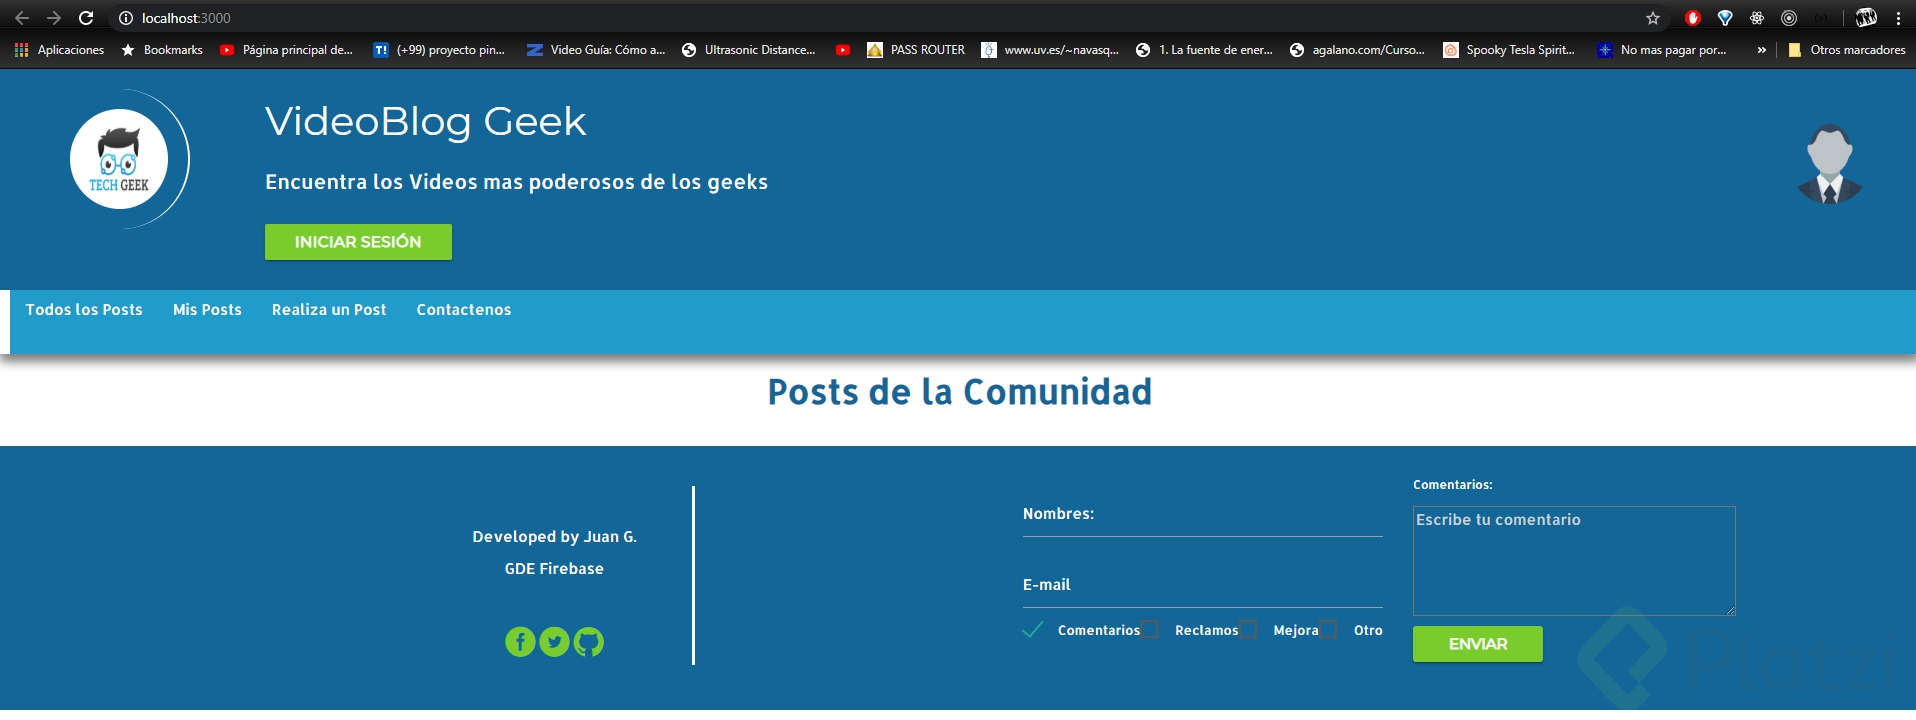Screen dimensions: 1916x720
Task: Open the Página principal de... bookmark
Action: [287, 50]
